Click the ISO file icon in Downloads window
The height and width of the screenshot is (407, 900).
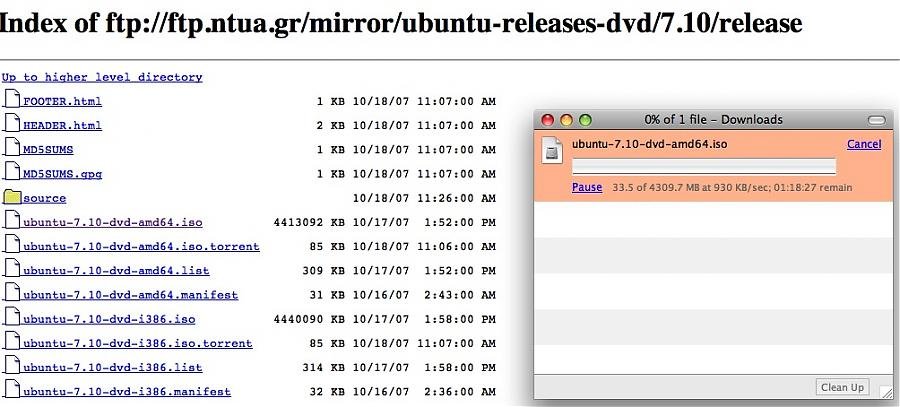552,150
